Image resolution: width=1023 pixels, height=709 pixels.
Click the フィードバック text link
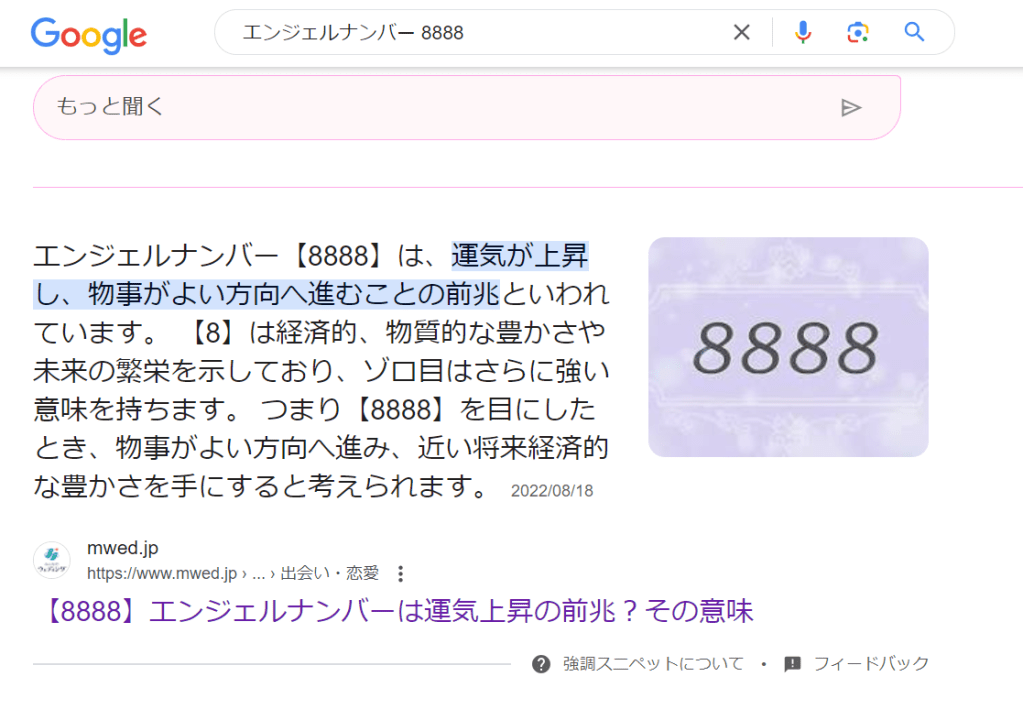(871, 664)
